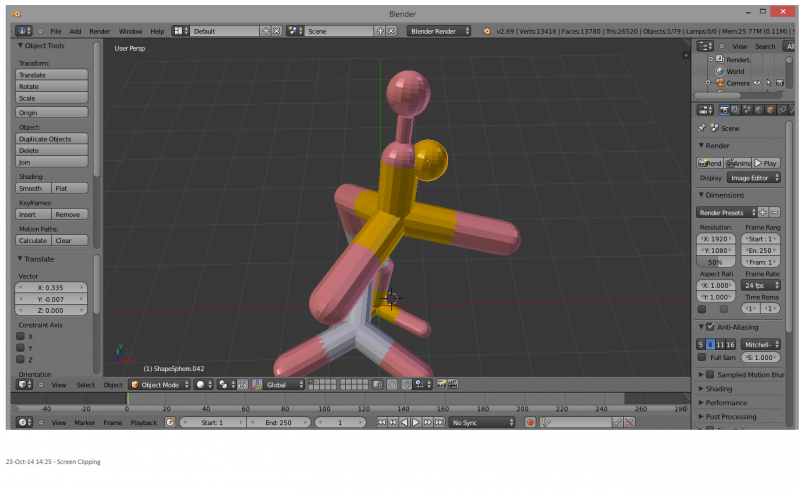Enable the X constraint axis checkbox
Image resolution: width=800 pixels, height=492 pixels.
click(x=22, y=336)
